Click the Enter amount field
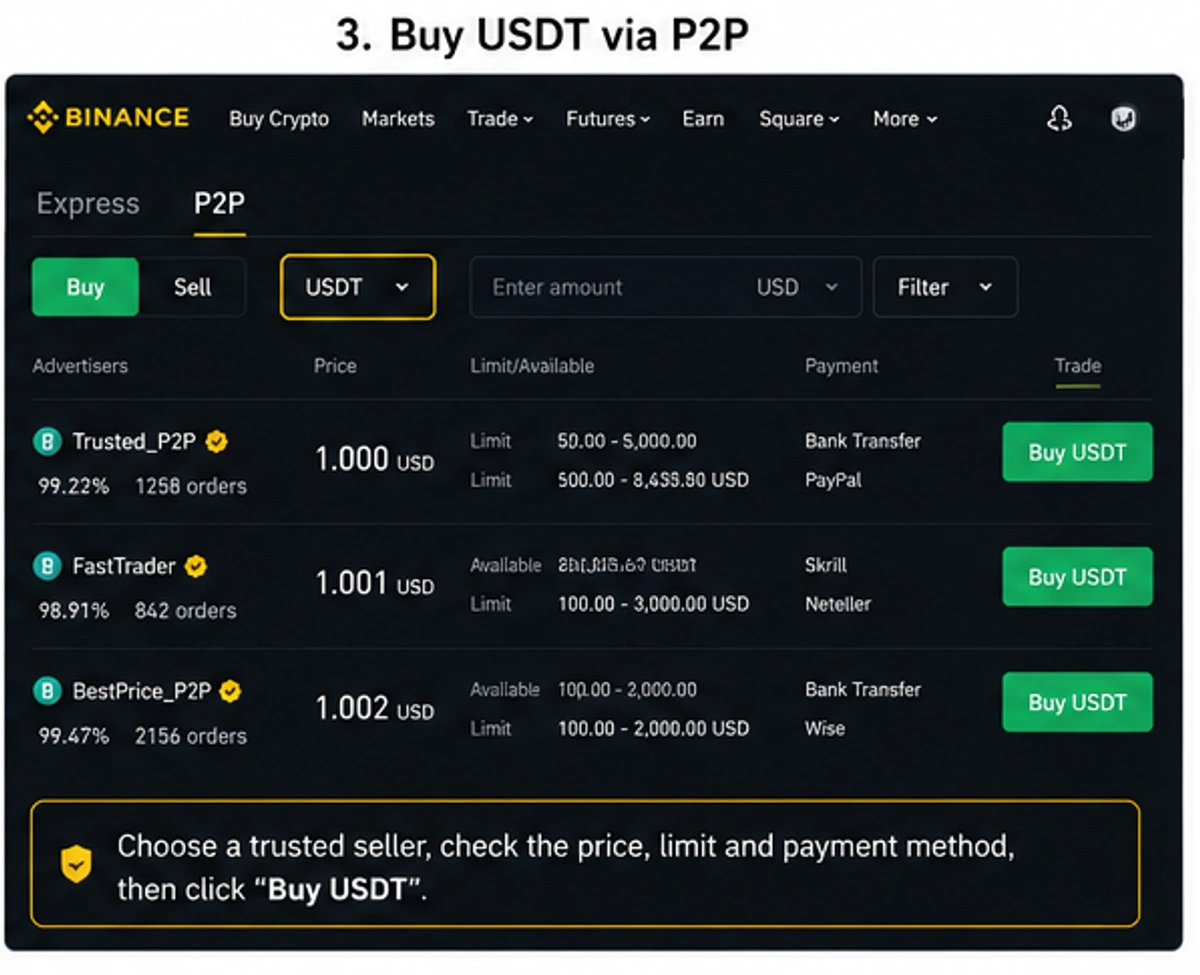 (x=665, y=287)
